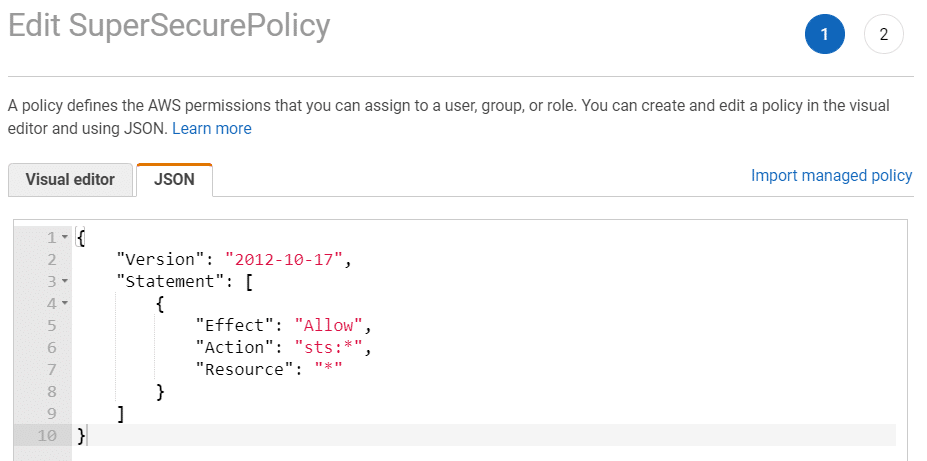Click the "Action" key text
The width and height of the screenshot is (927, 461).
coord(235,348)
